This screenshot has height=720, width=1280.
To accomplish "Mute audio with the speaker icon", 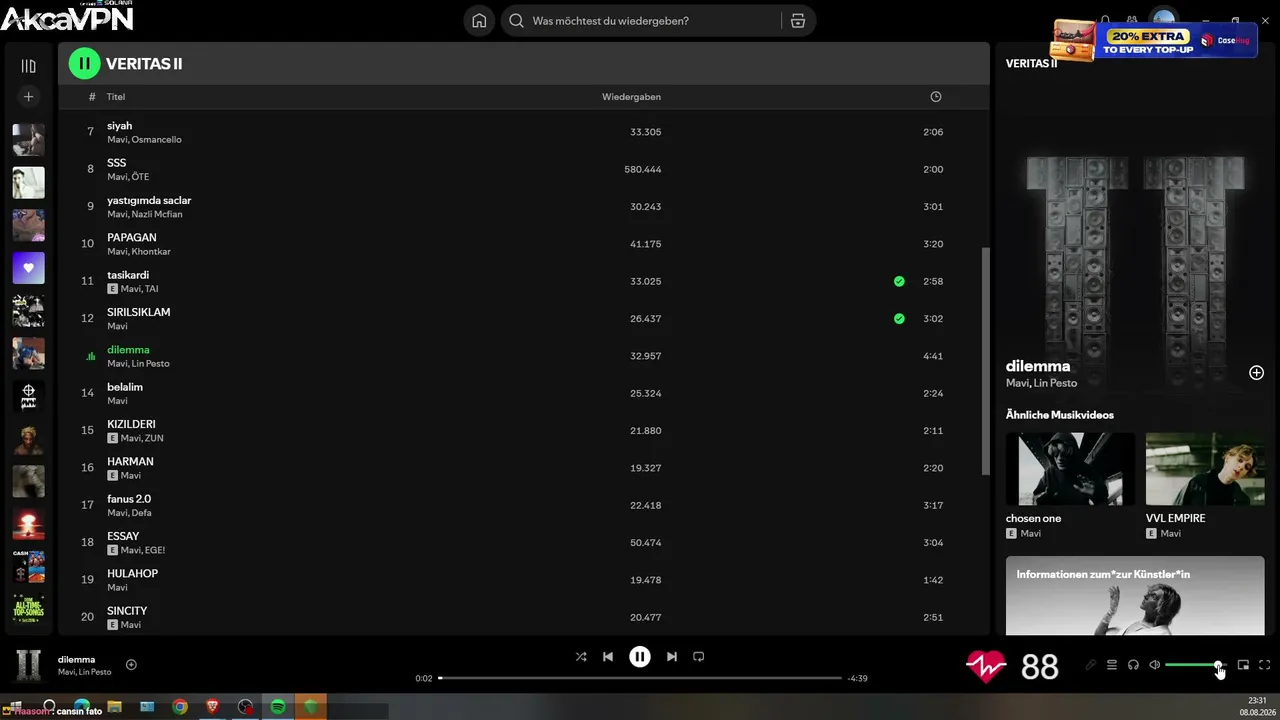I will click(x=1154, y=665).
